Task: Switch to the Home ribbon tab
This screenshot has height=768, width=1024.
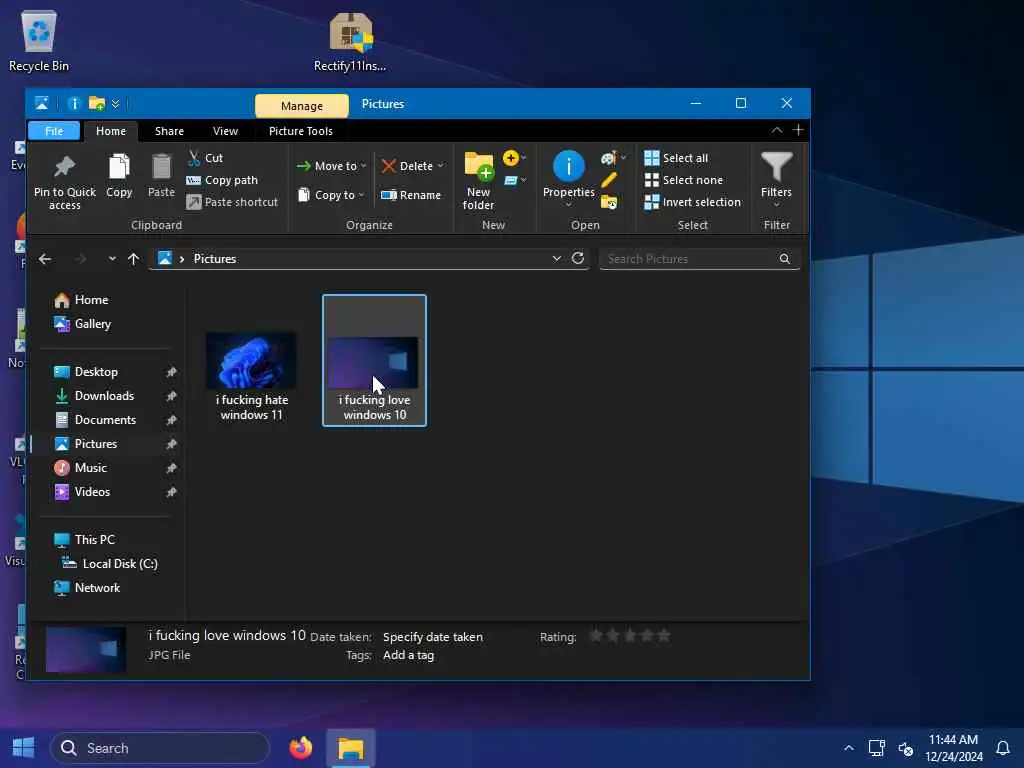Action: click(x=111, y=131)
